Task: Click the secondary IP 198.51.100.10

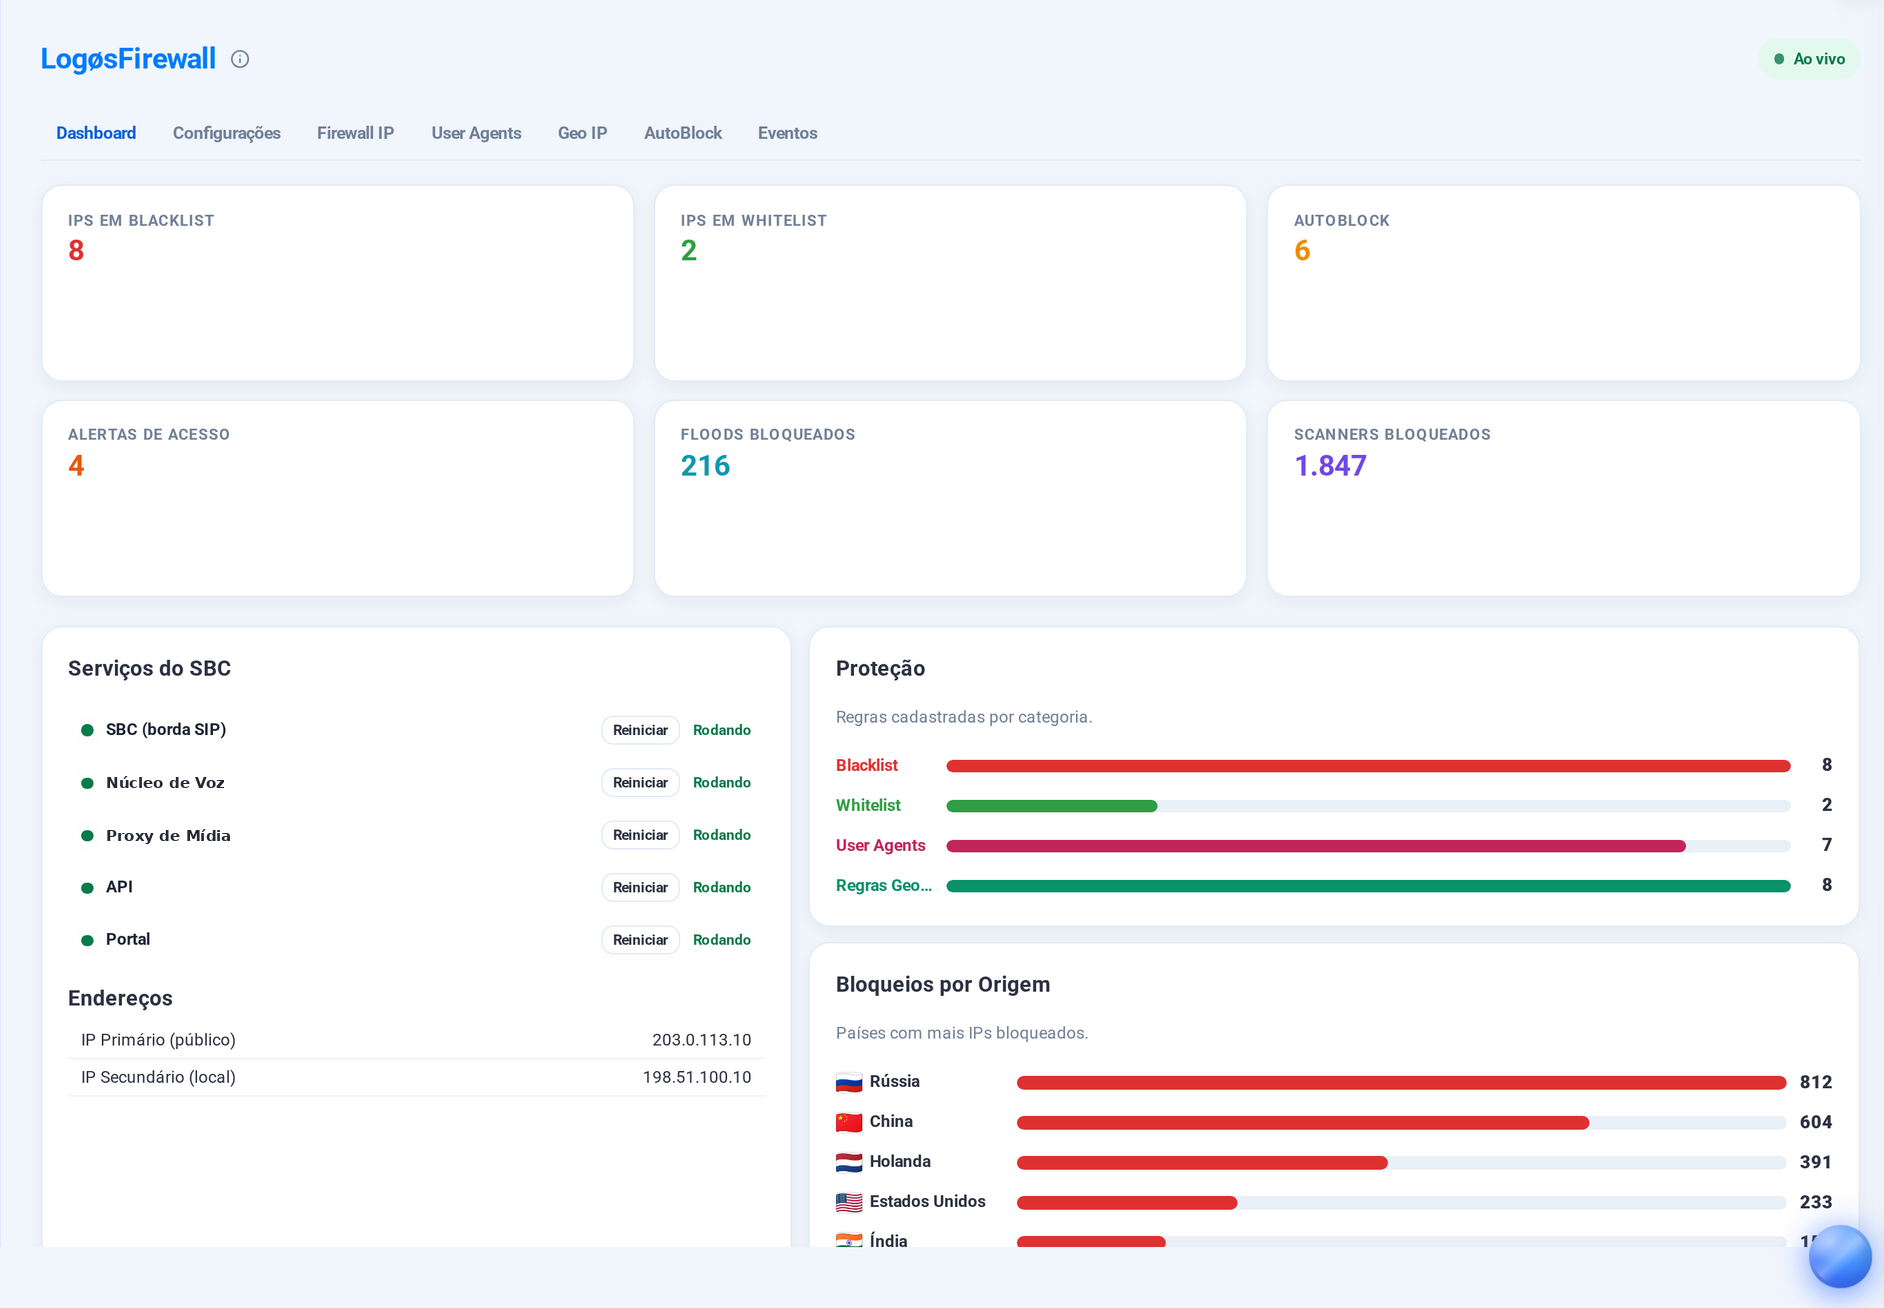Action: click(x=696, y=1077)
